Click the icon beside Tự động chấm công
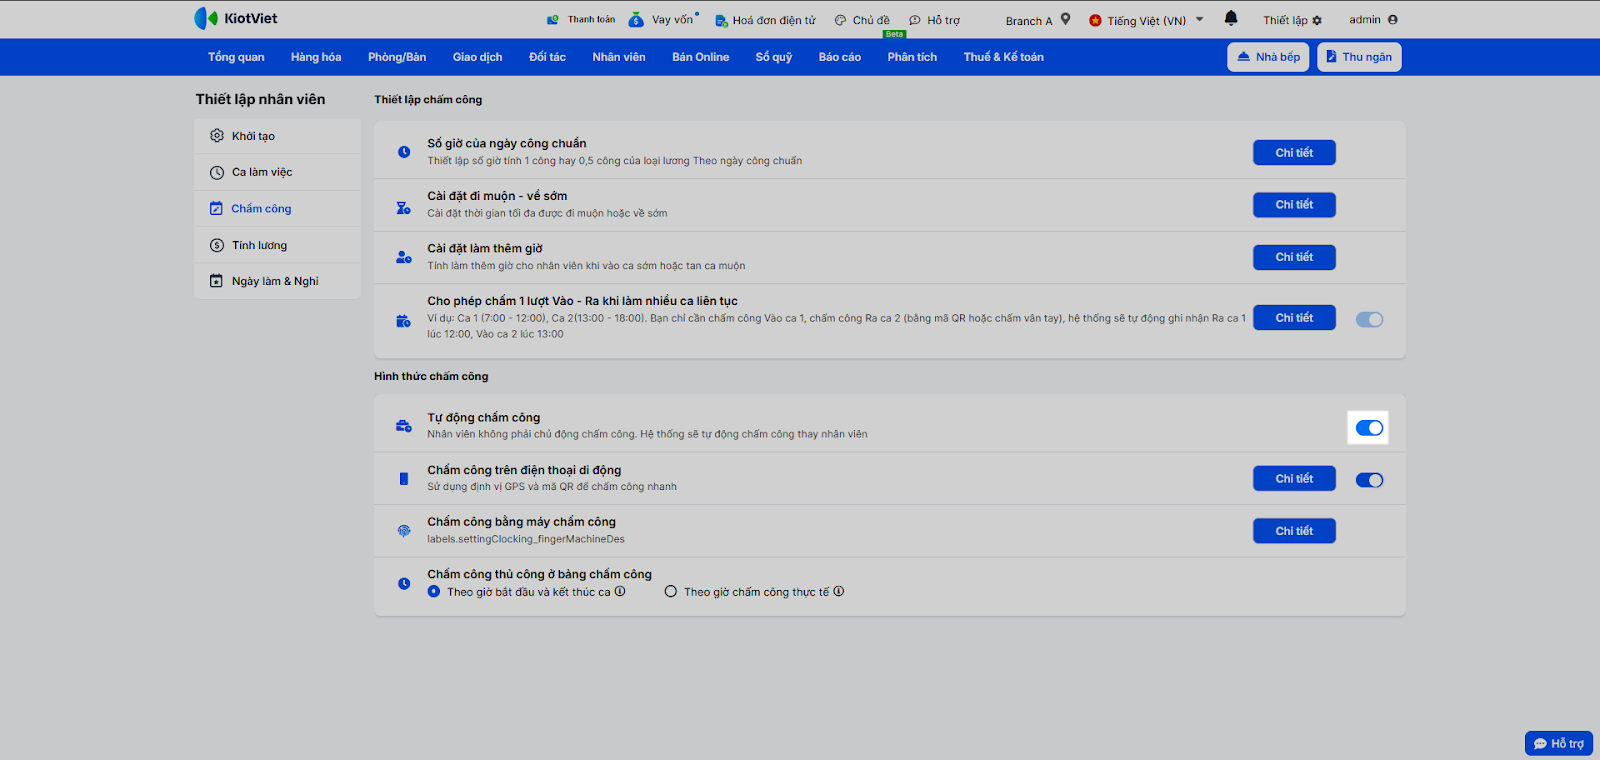This screenshot has width=1600, height=760. (x=404, y=426)
